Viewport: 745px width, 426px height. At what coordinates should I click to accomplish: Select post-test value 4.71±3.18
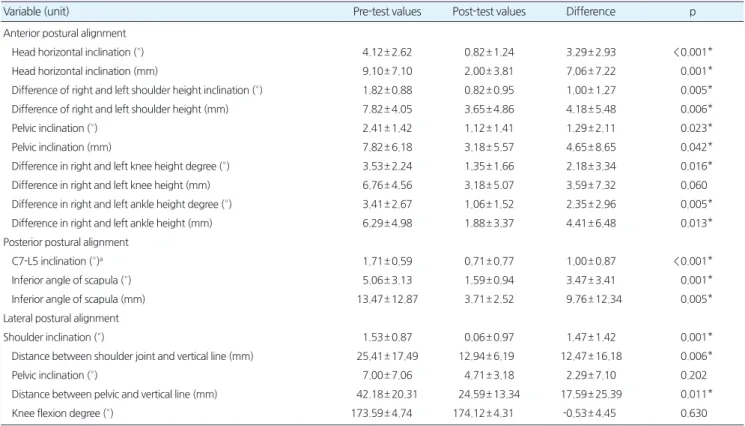[489, 375]
